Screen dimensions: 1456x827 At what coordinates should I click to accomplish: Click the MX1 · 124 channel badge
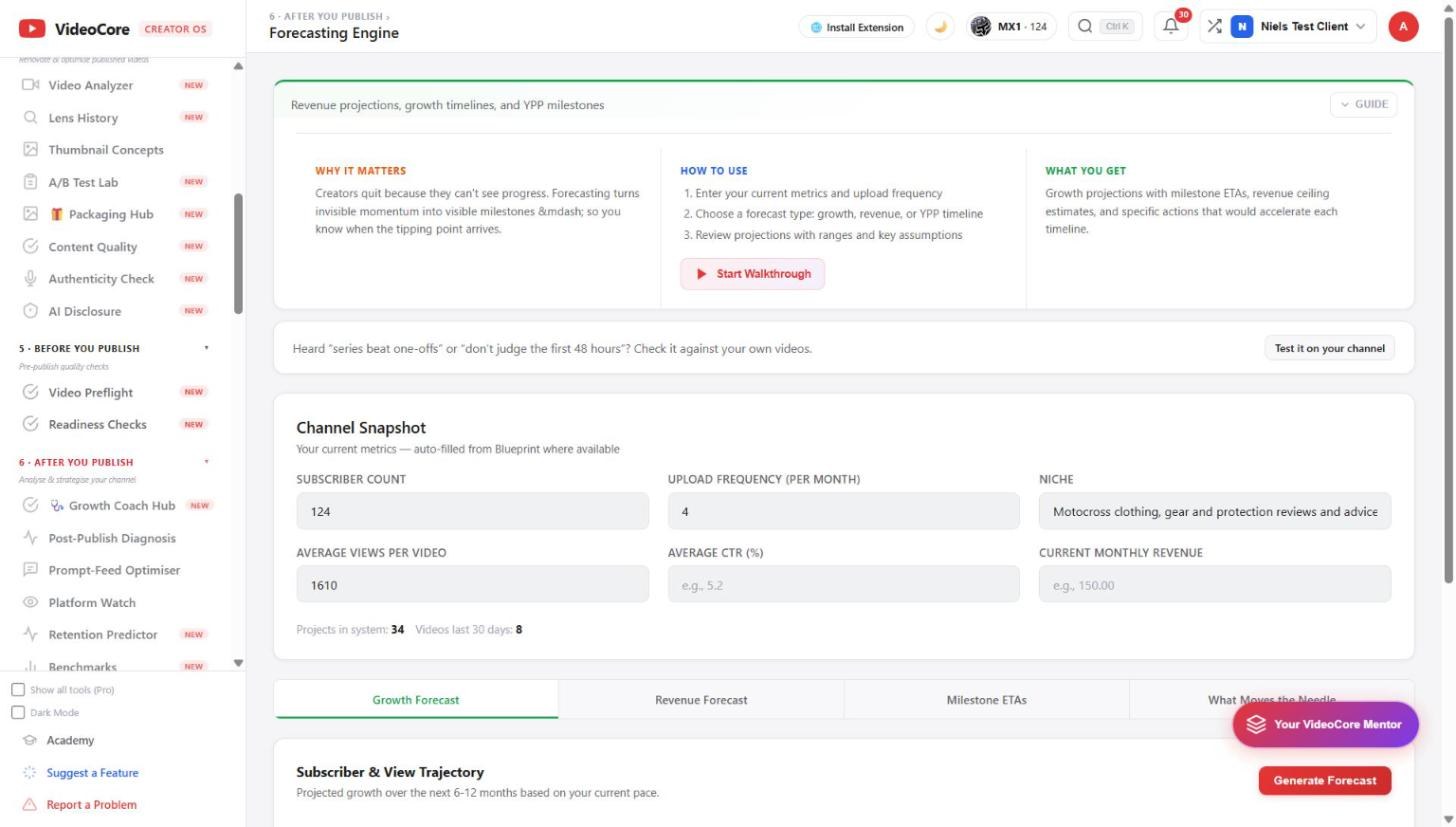[x=1012, y=27]
